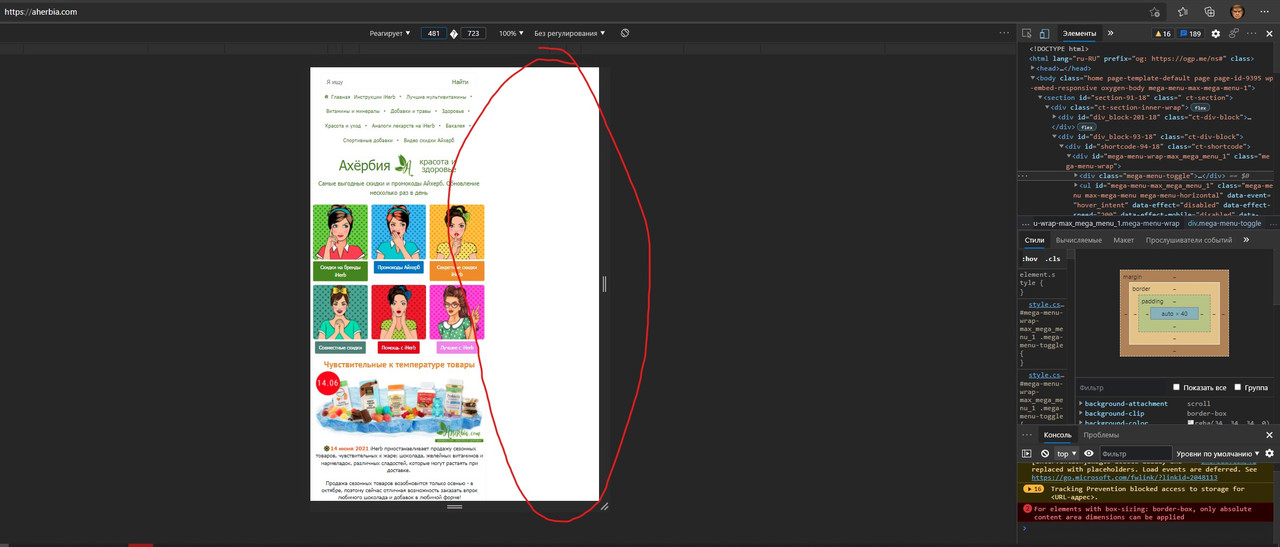Viewport: 1280px width, 547px height.
Task: Switch to the Проблемы drawer tab
Action: click(x=1101, y=435)
